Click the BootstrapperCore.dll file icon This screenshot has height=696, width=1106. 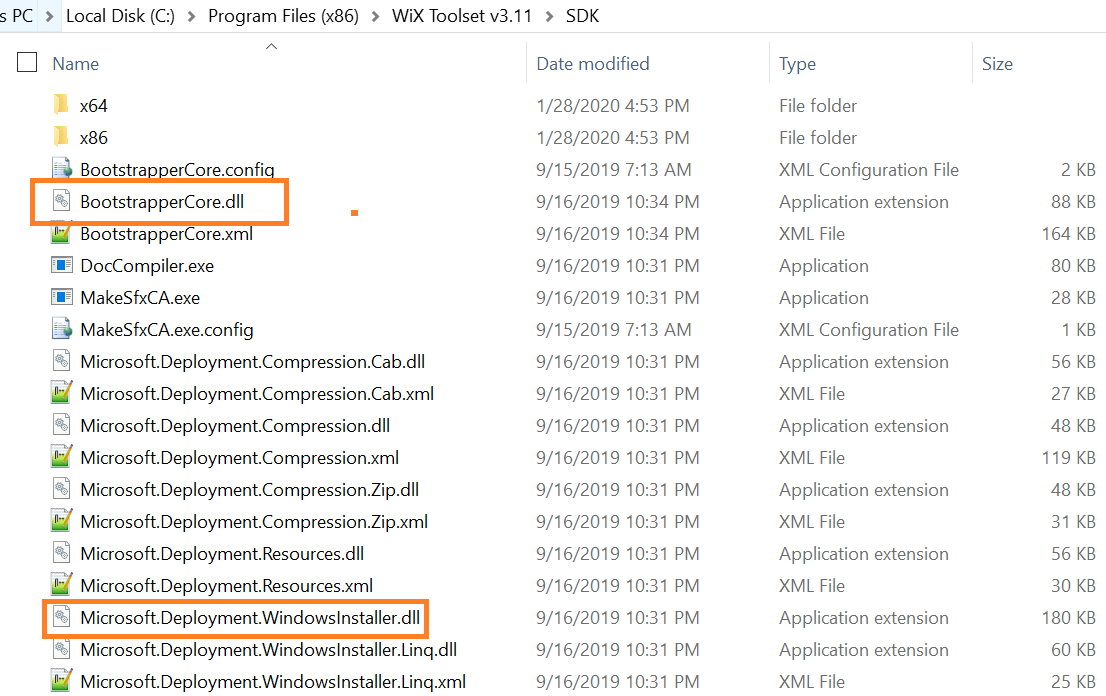[x=62, y=201]
